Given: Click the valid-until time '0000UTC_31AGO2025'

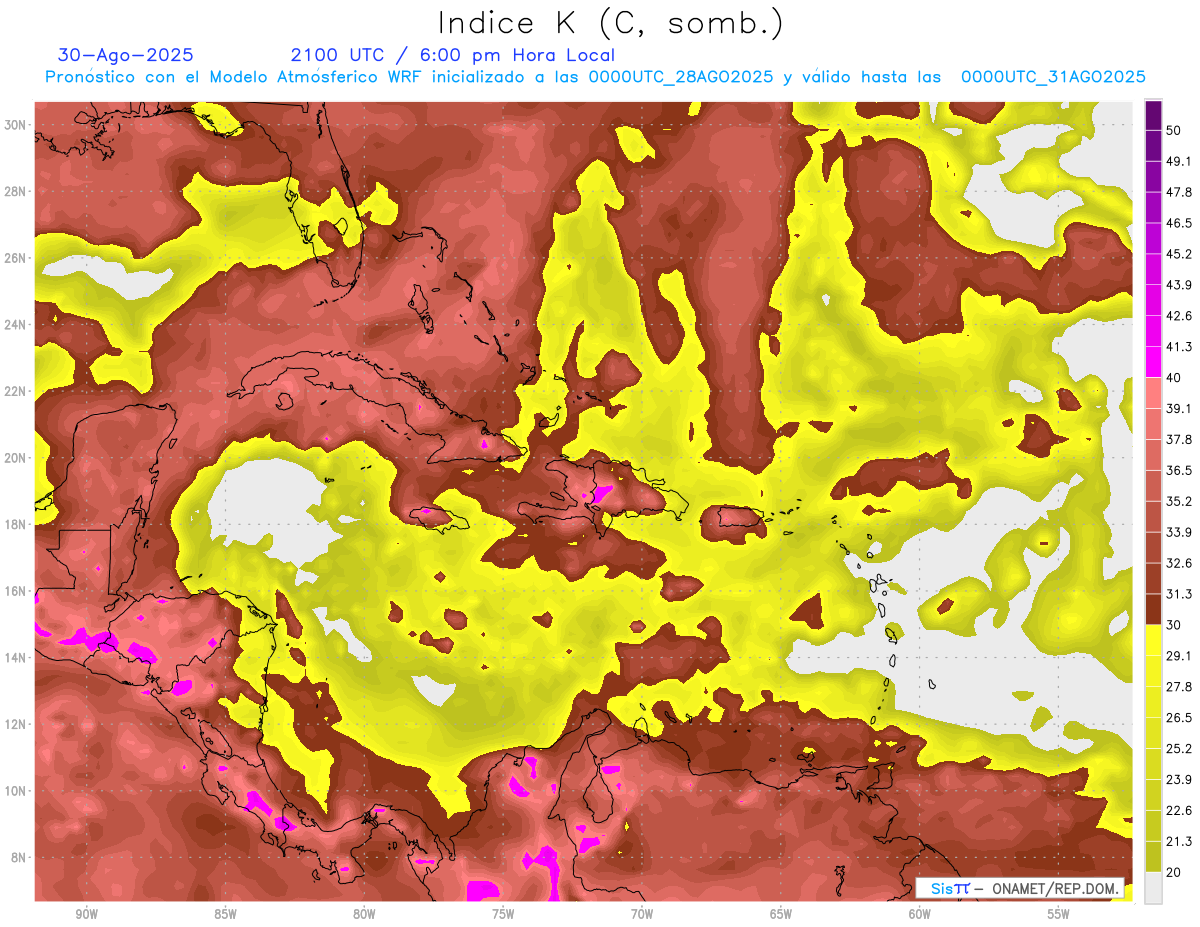Looking at the screenshot, I should 1053,77.
